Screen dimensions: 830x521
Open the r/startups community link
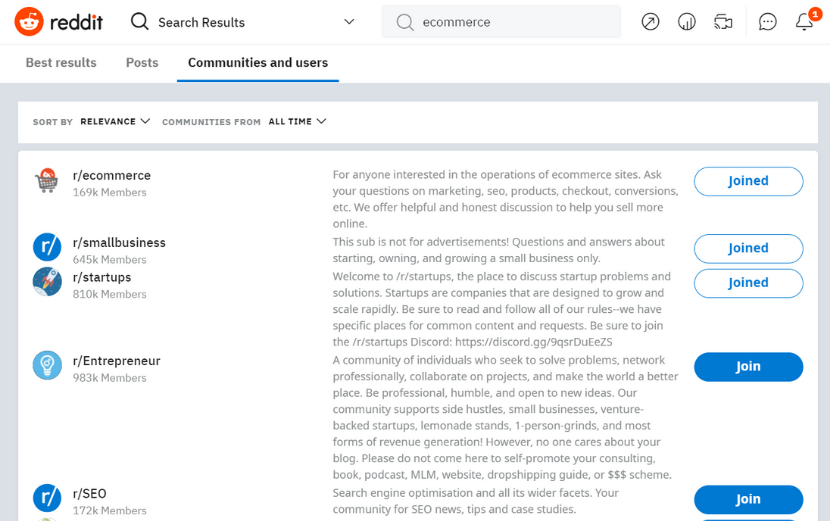tap(102, 277)
